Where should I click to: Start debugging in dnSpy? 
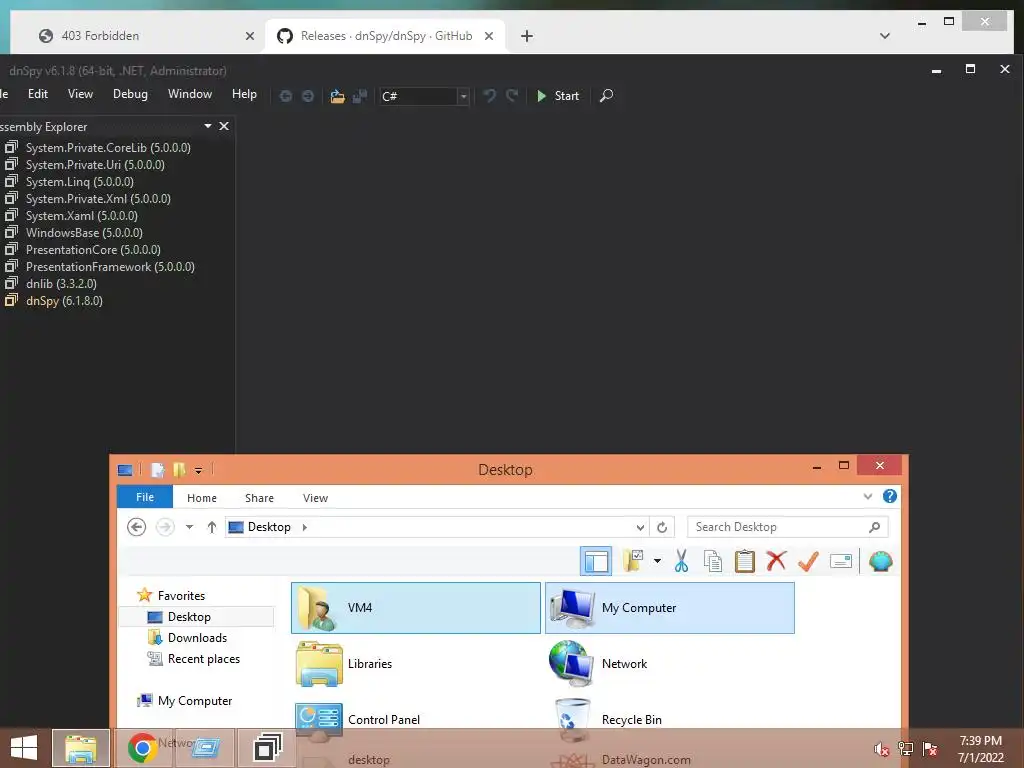point(558,96)
